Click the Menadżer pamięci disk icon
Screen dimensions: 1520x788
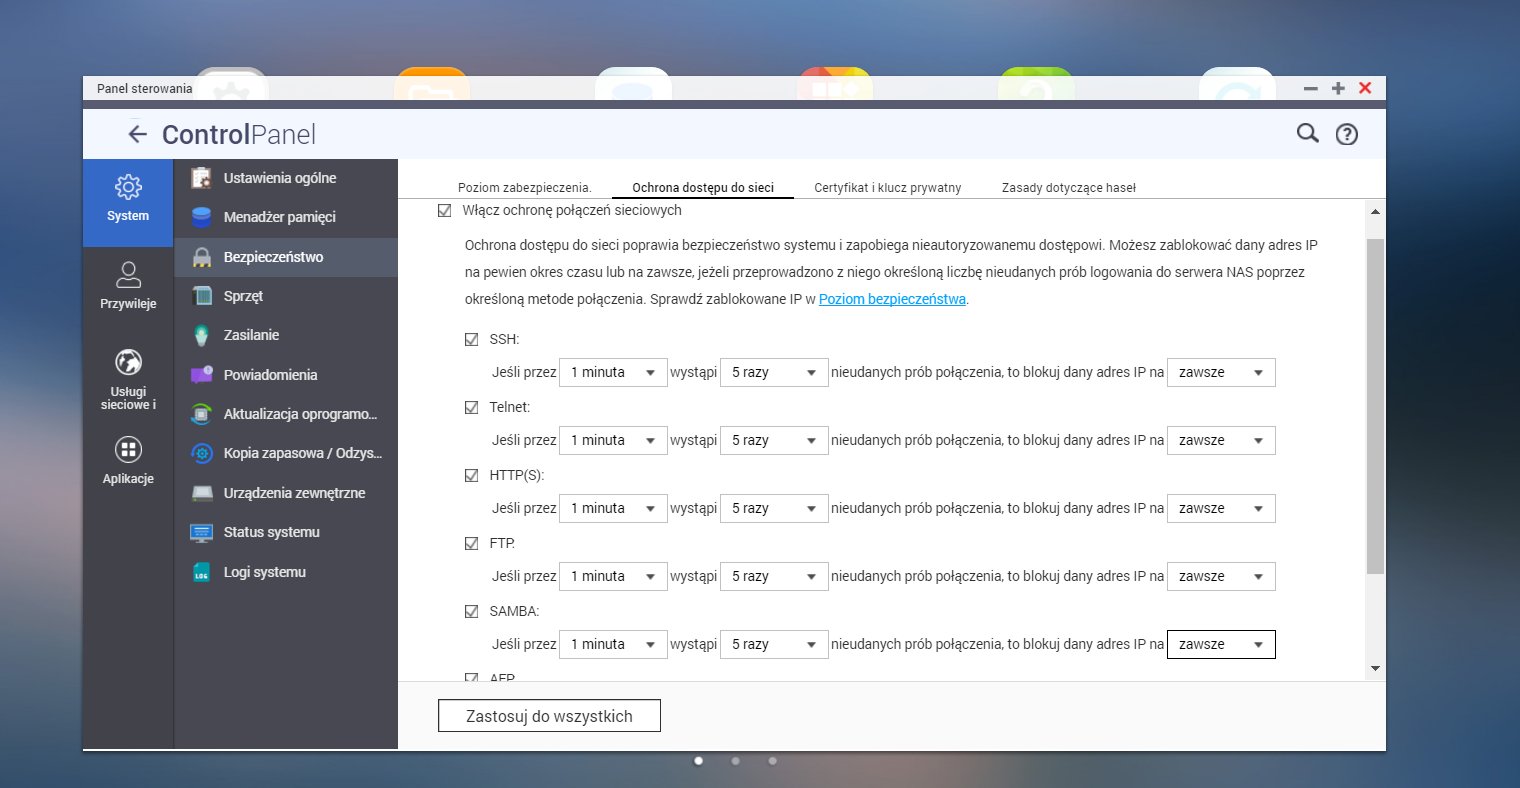[202, 217]
